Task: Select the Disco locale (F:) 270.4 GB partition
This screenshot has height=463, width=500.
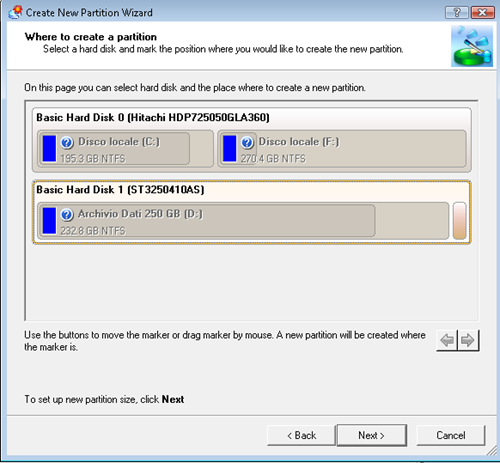Action: [x=342, y=149]
